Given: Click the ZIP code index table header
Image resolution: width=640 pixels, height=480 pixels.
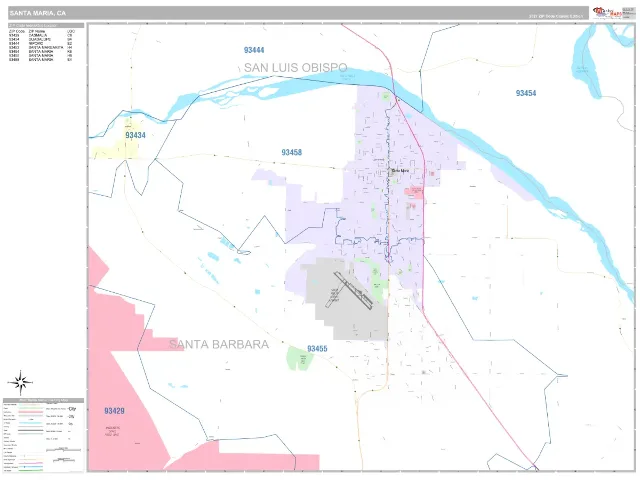Looking at the screenshot, I should tap(46, 26).
